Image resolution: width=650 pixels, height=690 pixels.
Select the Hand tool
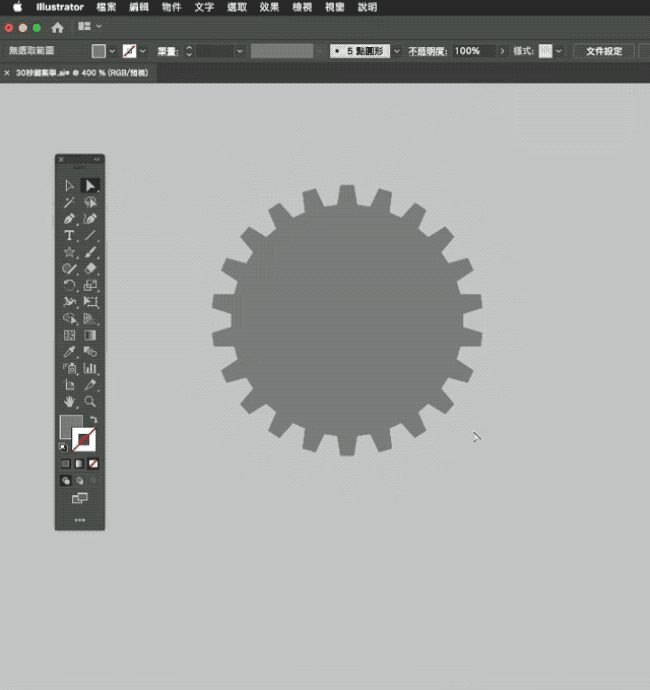coord(69,402)
